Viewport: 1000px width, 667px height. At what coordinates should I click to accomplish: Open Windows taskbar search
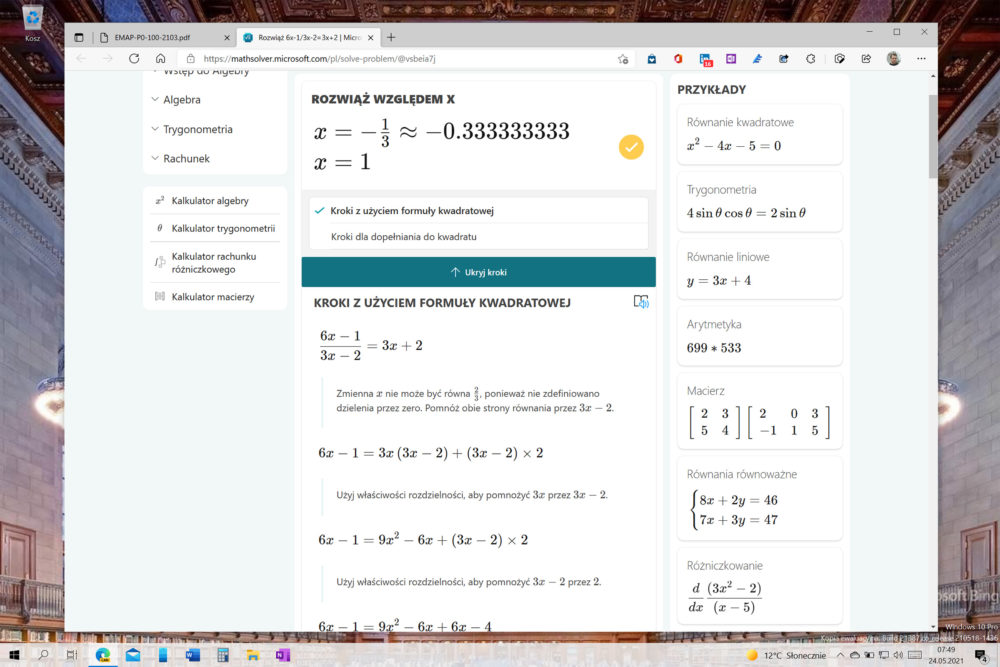pyautogui.click(x=43, y=655)
